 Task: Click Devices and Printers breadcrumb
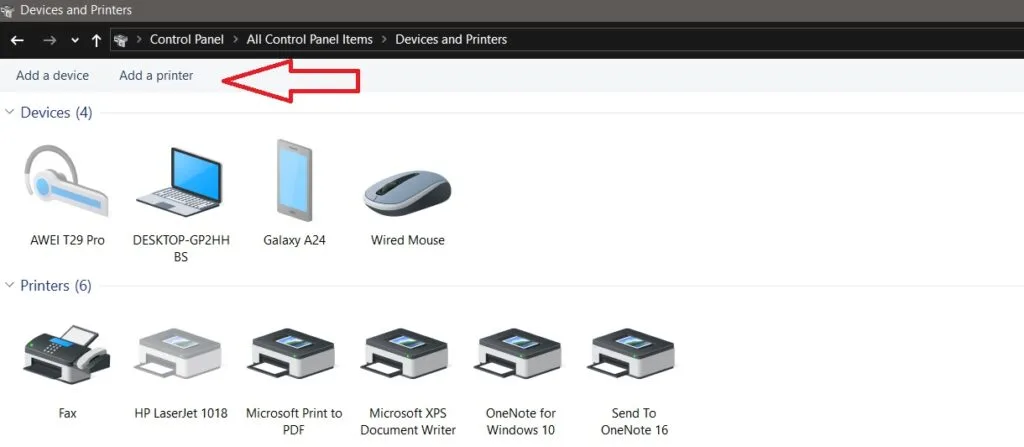click(451, 39)
